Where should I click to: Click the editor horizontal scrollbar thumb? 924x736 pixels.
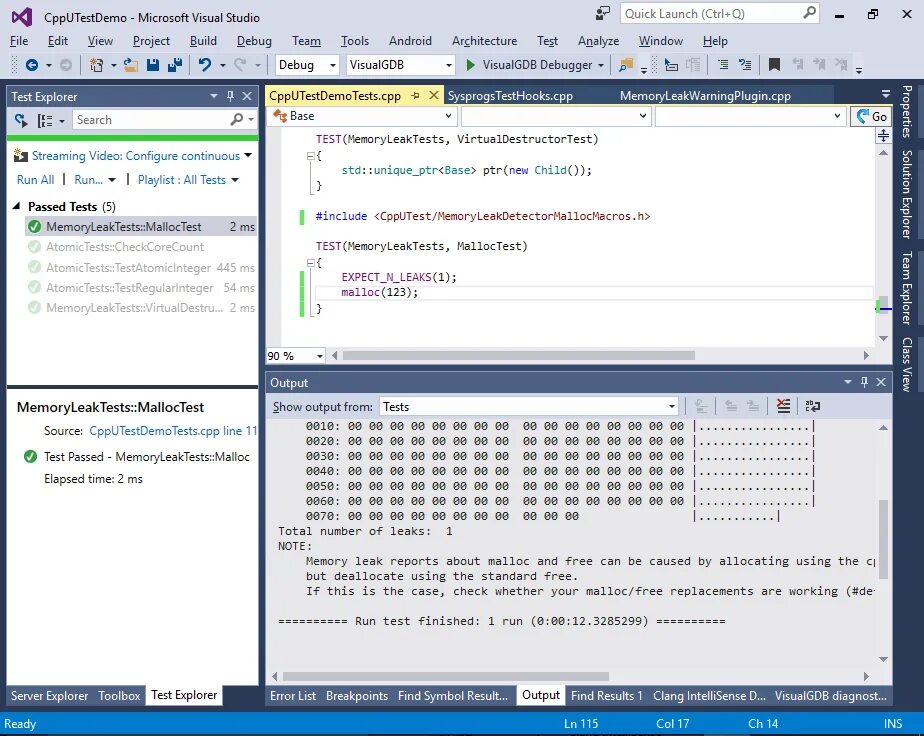[x=519, y=355]
